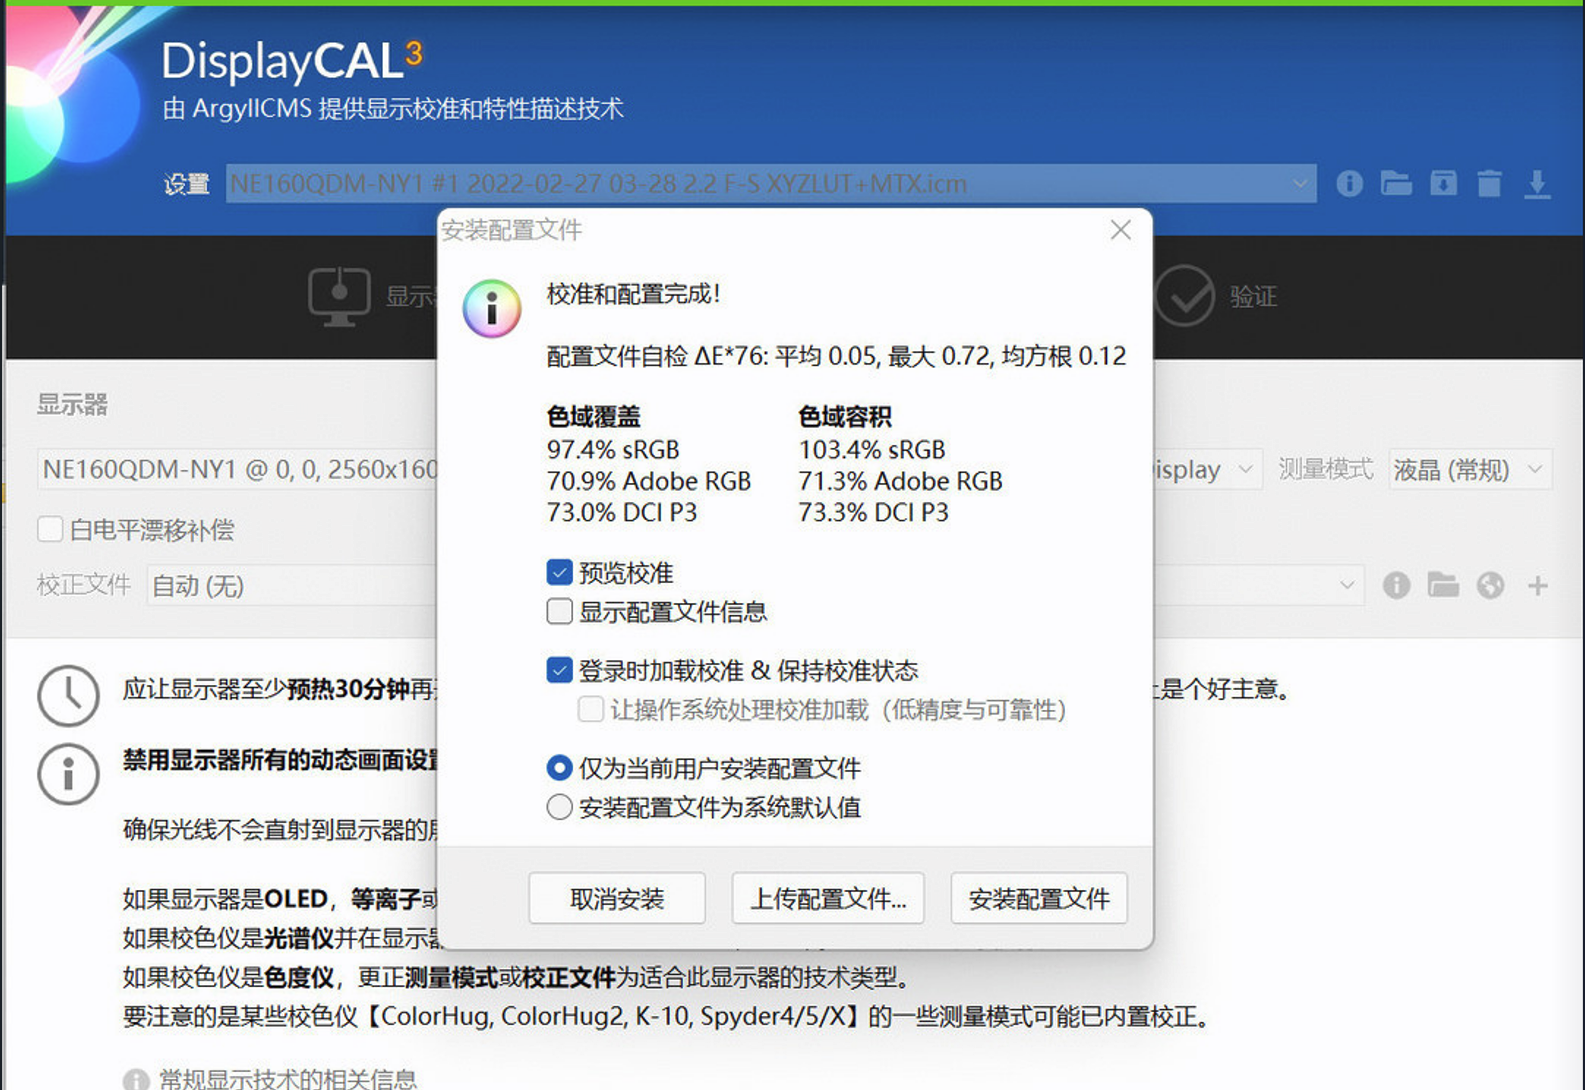Viewport: 1585px width, 1090px height.
Task: Click the 97.4% sRGB coverage value
Action: click(x=613, y=449)
